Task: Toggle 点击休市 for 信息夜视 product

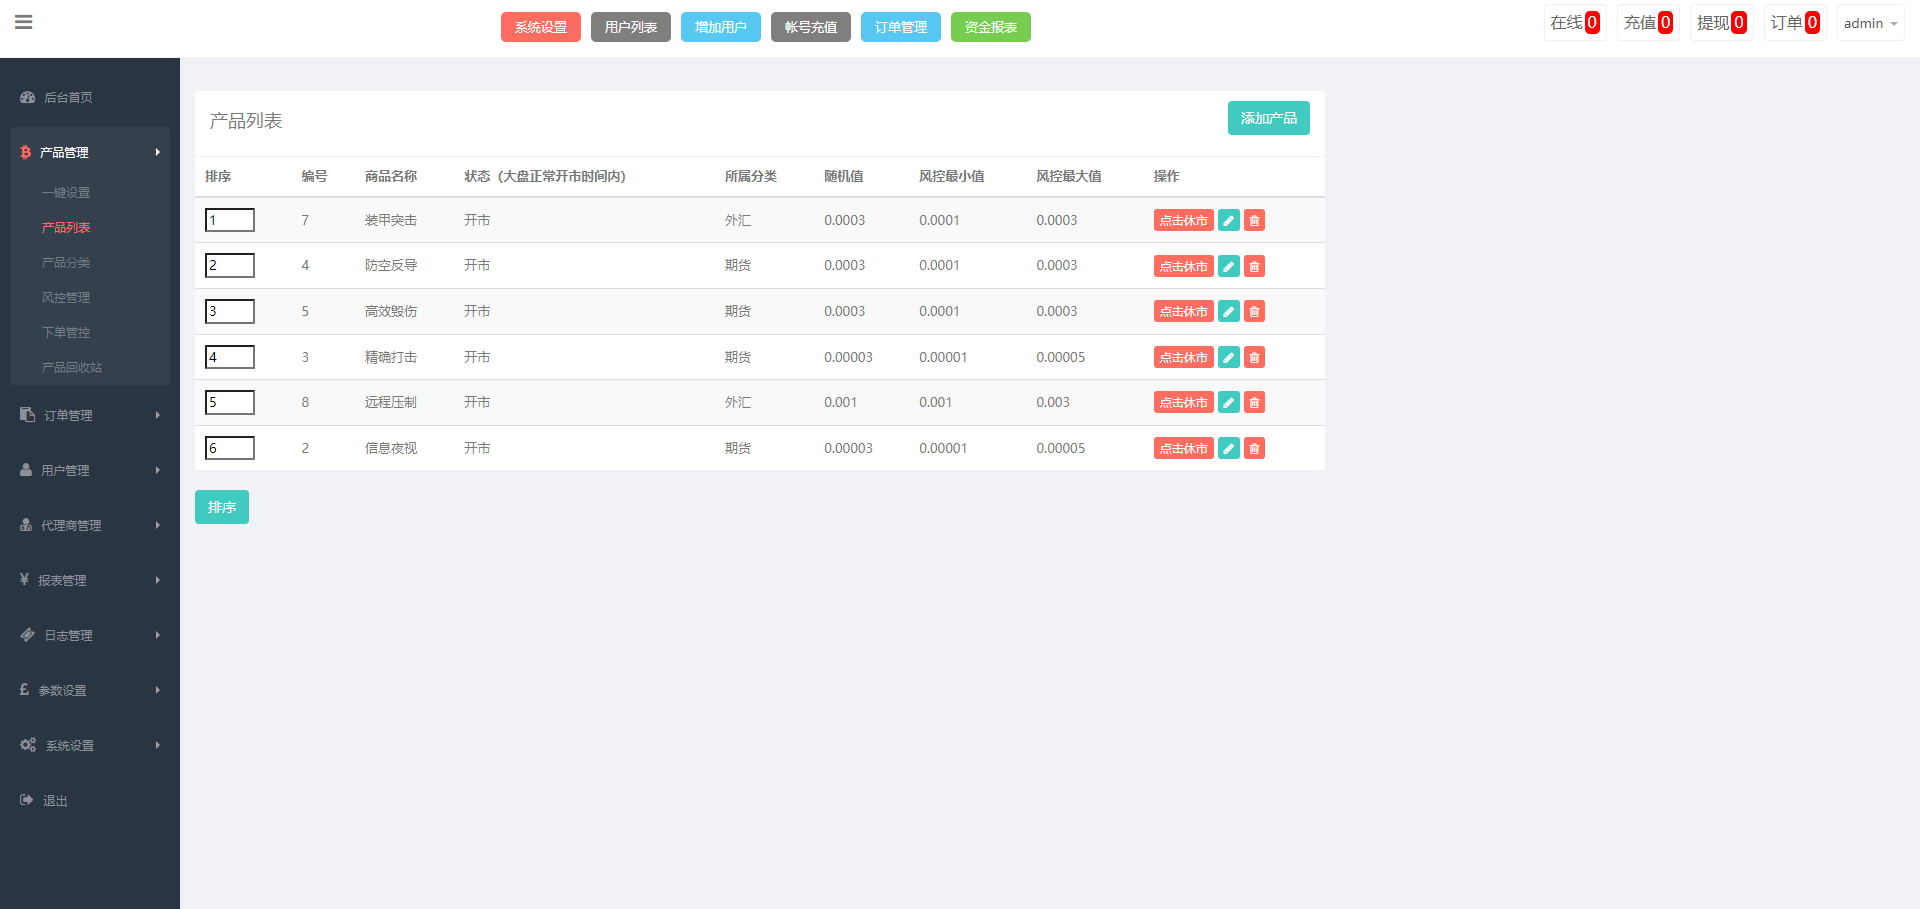Action: coord(1183,449)
